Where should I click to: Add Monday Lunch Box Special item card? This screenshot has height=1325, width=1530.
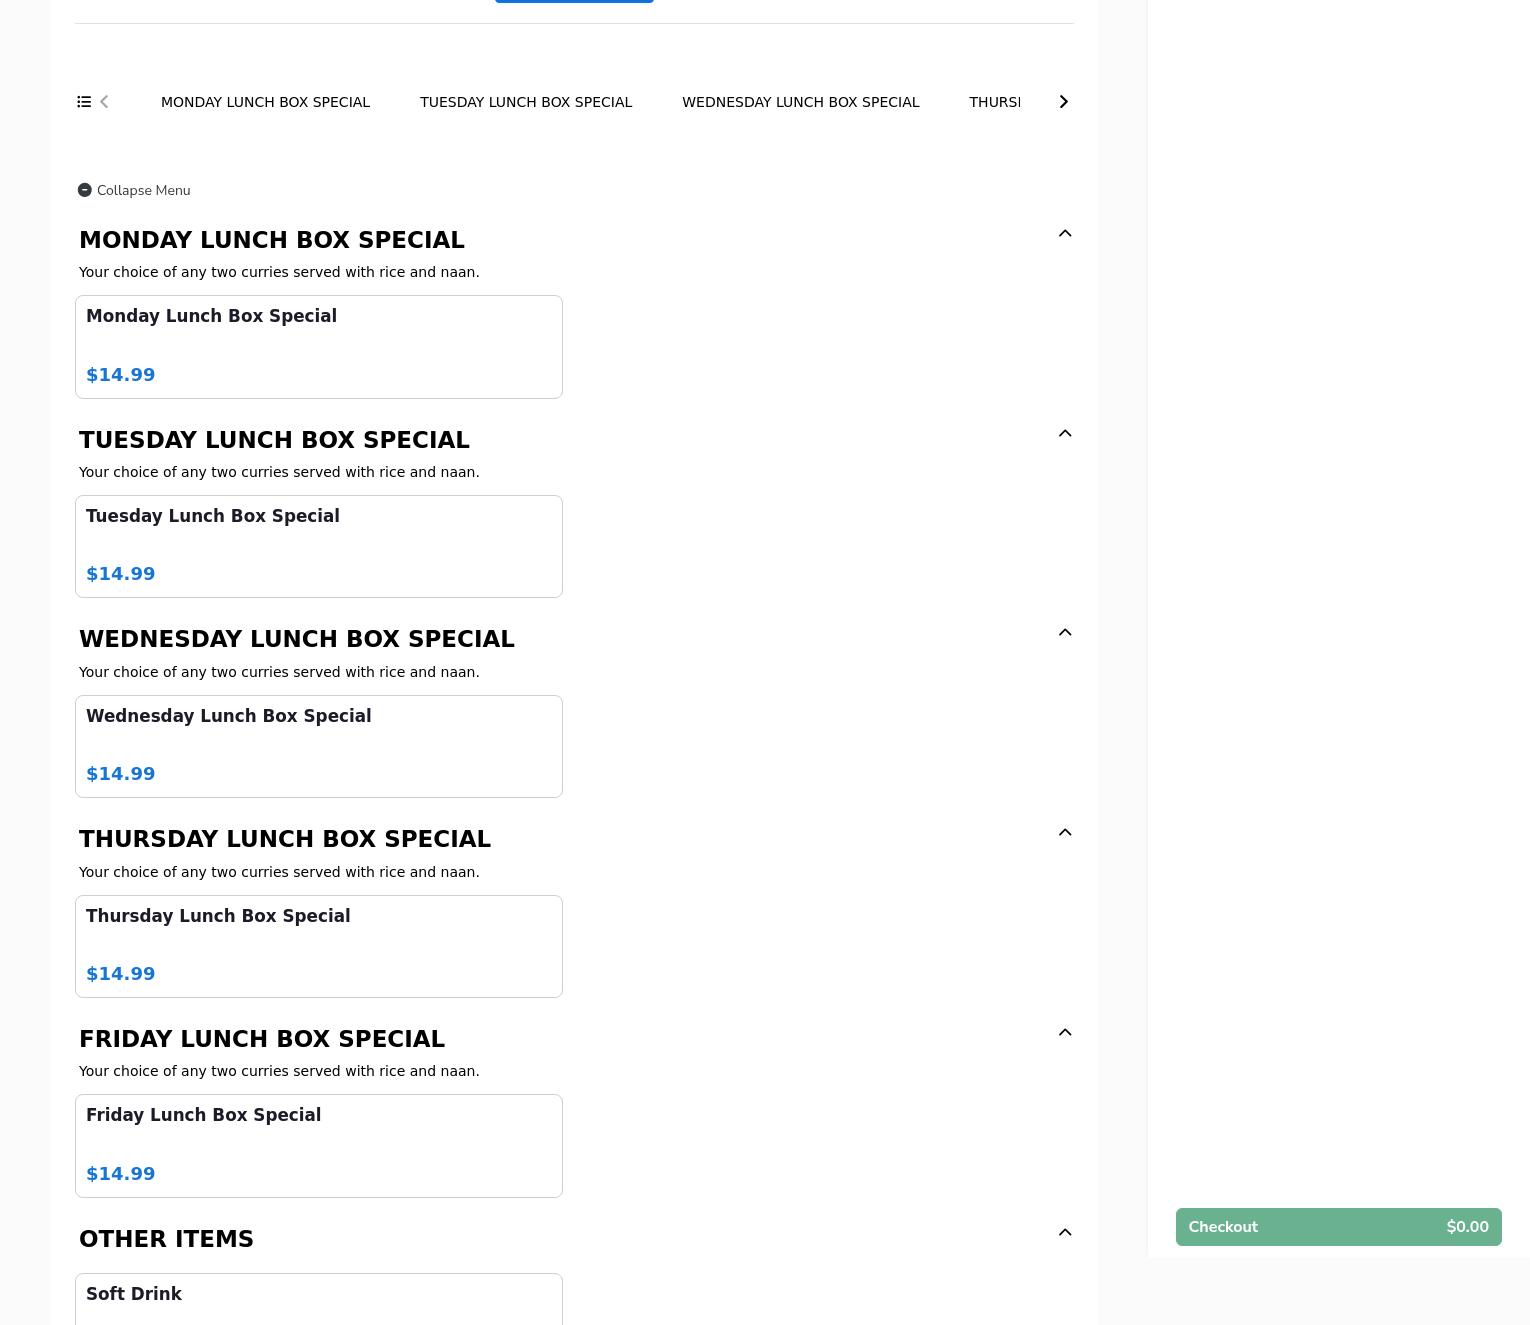318,347
